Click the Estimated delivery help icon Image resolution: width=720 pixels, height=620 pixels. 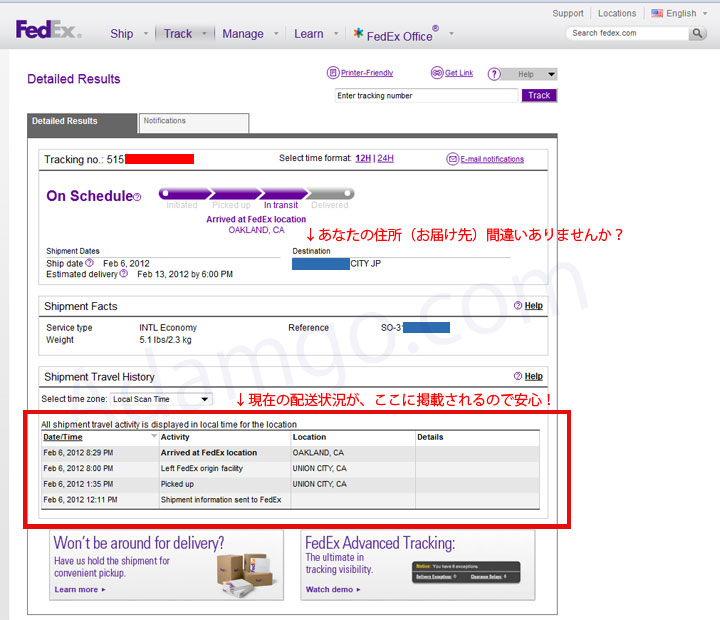click(x=124, y=273)
